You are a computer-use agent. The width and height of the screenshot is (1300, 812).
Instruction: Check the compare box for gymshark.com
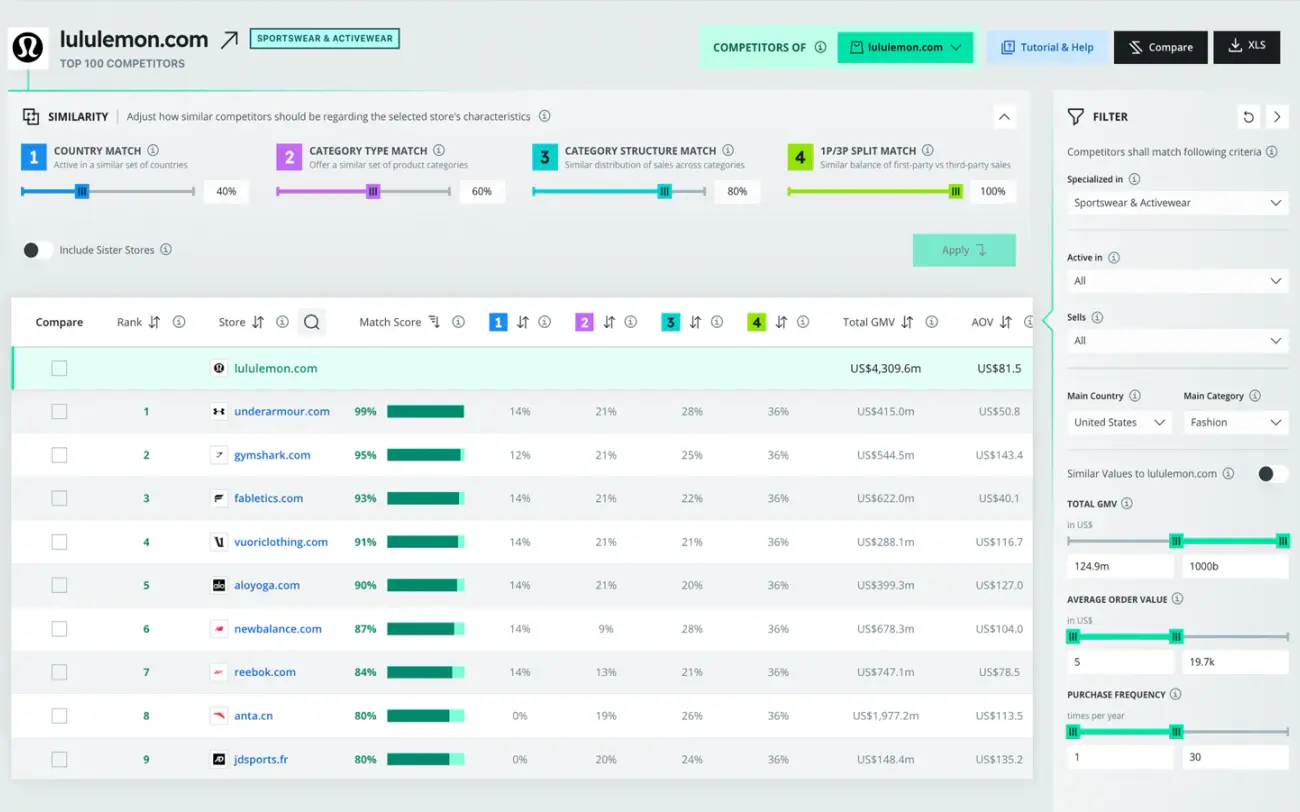point(59,455)
